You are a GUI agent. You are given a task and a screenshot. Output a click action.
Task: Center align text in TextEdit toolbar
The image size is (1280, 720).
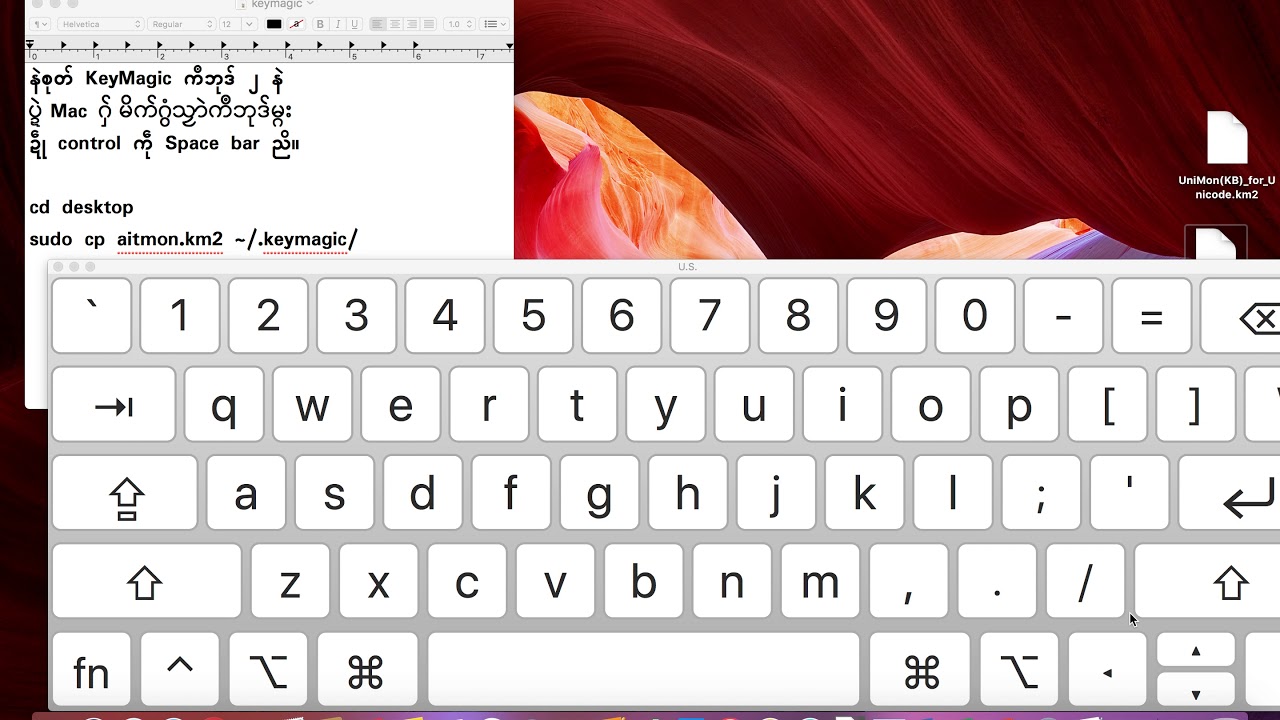[x=394, y=24]
